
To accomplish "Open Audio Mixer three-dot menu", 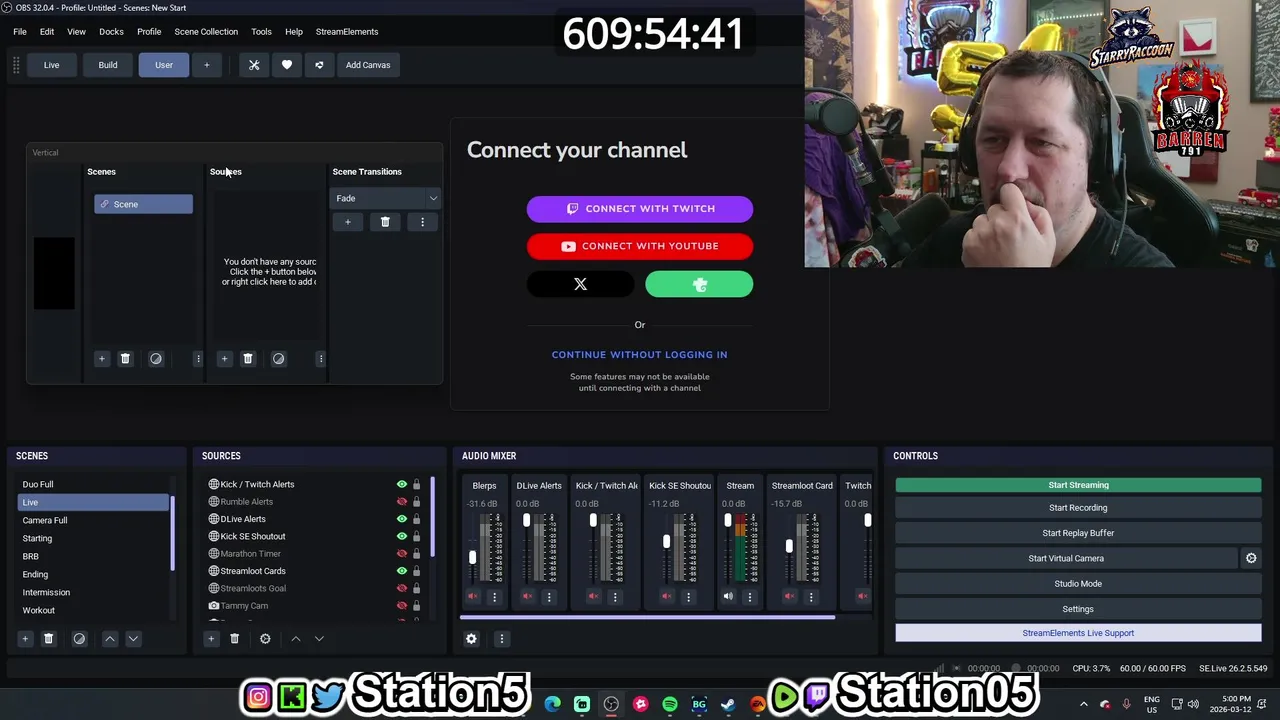I will pyautogui.click(x=502, y=638).
